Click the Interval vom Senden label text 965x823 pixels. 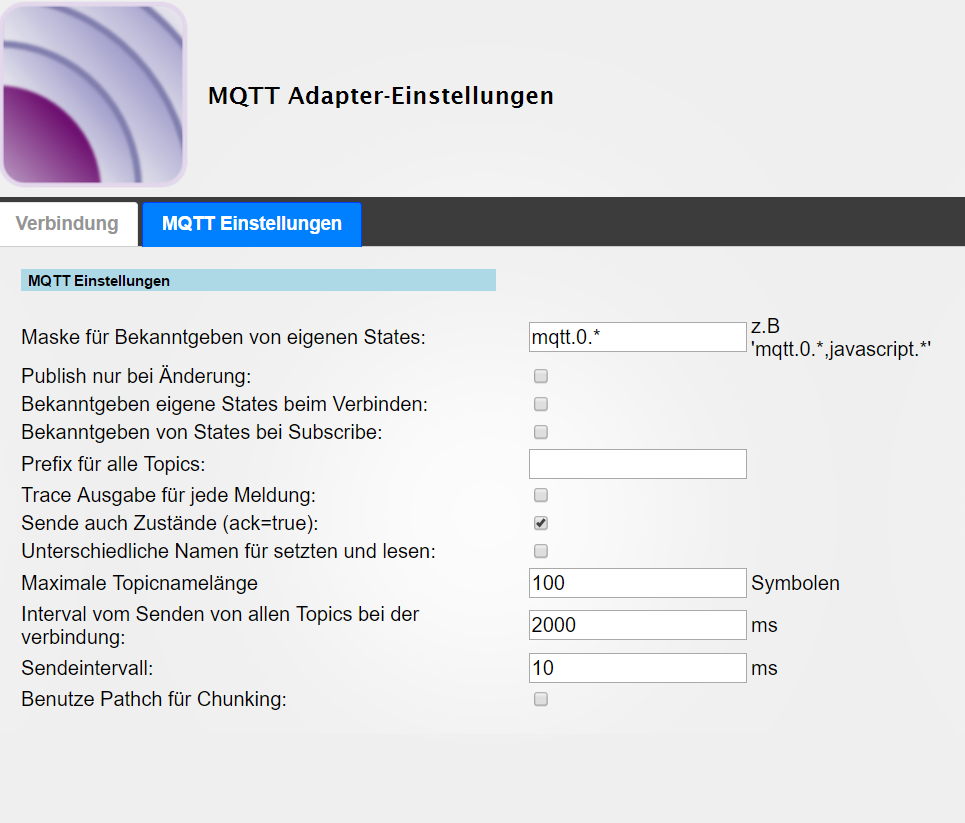click(220, 625)
